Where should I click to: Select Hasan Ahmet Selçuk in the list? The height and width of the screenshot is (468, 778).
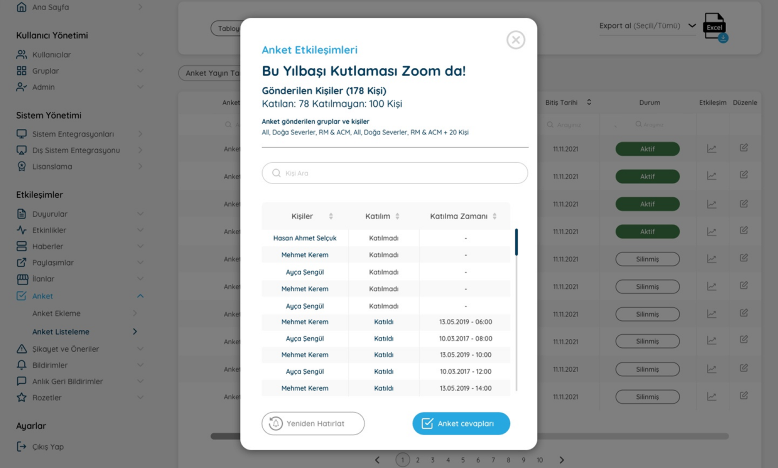tap(305, 238)
